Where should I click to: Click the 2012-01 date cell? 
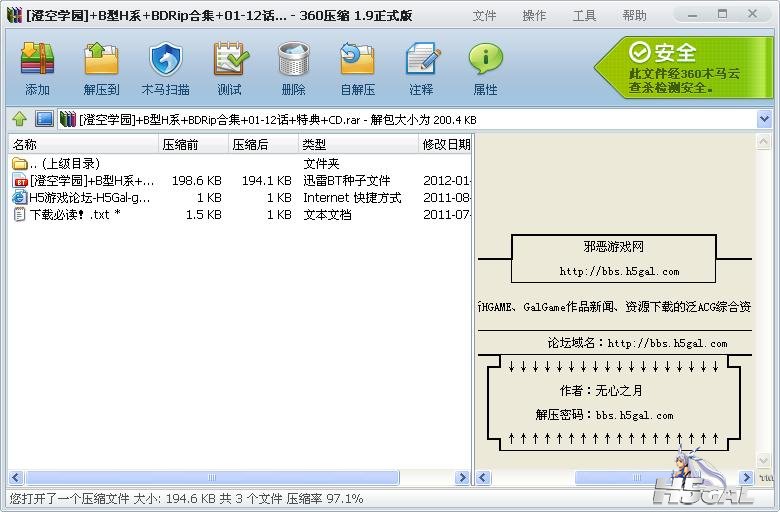click(x=447, y=181)
